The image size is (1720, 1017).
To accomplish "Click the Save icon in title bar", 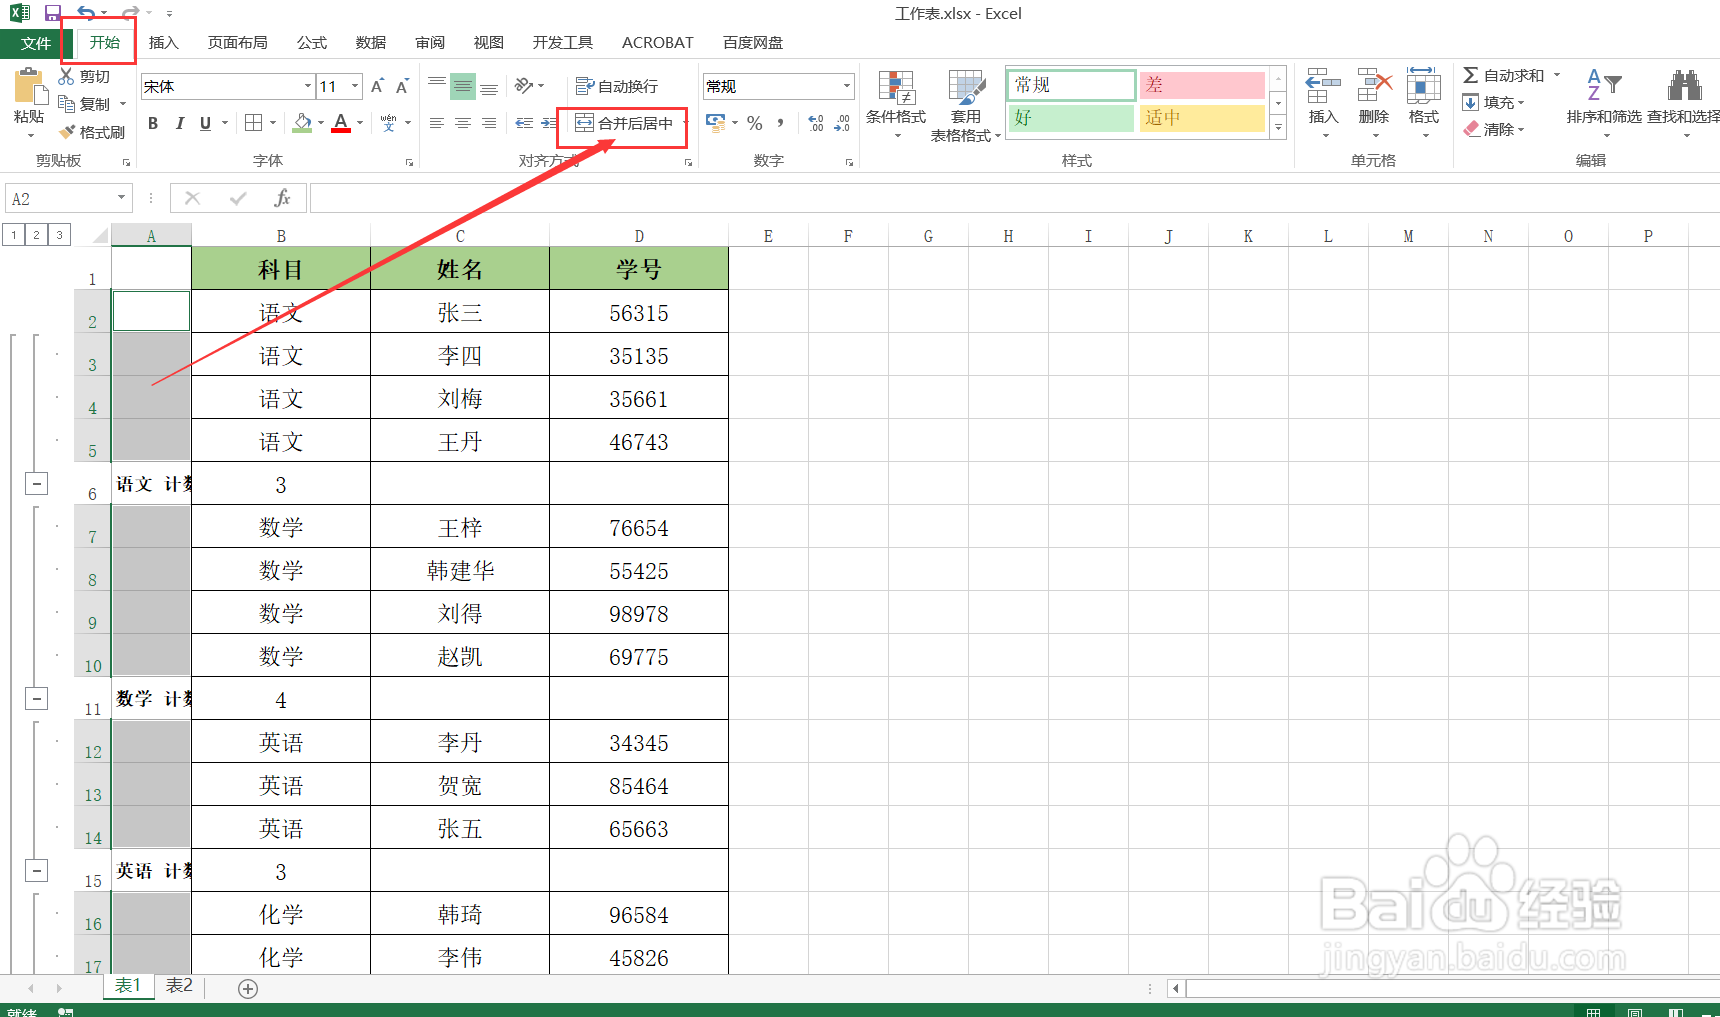I will tap(53, 13).
